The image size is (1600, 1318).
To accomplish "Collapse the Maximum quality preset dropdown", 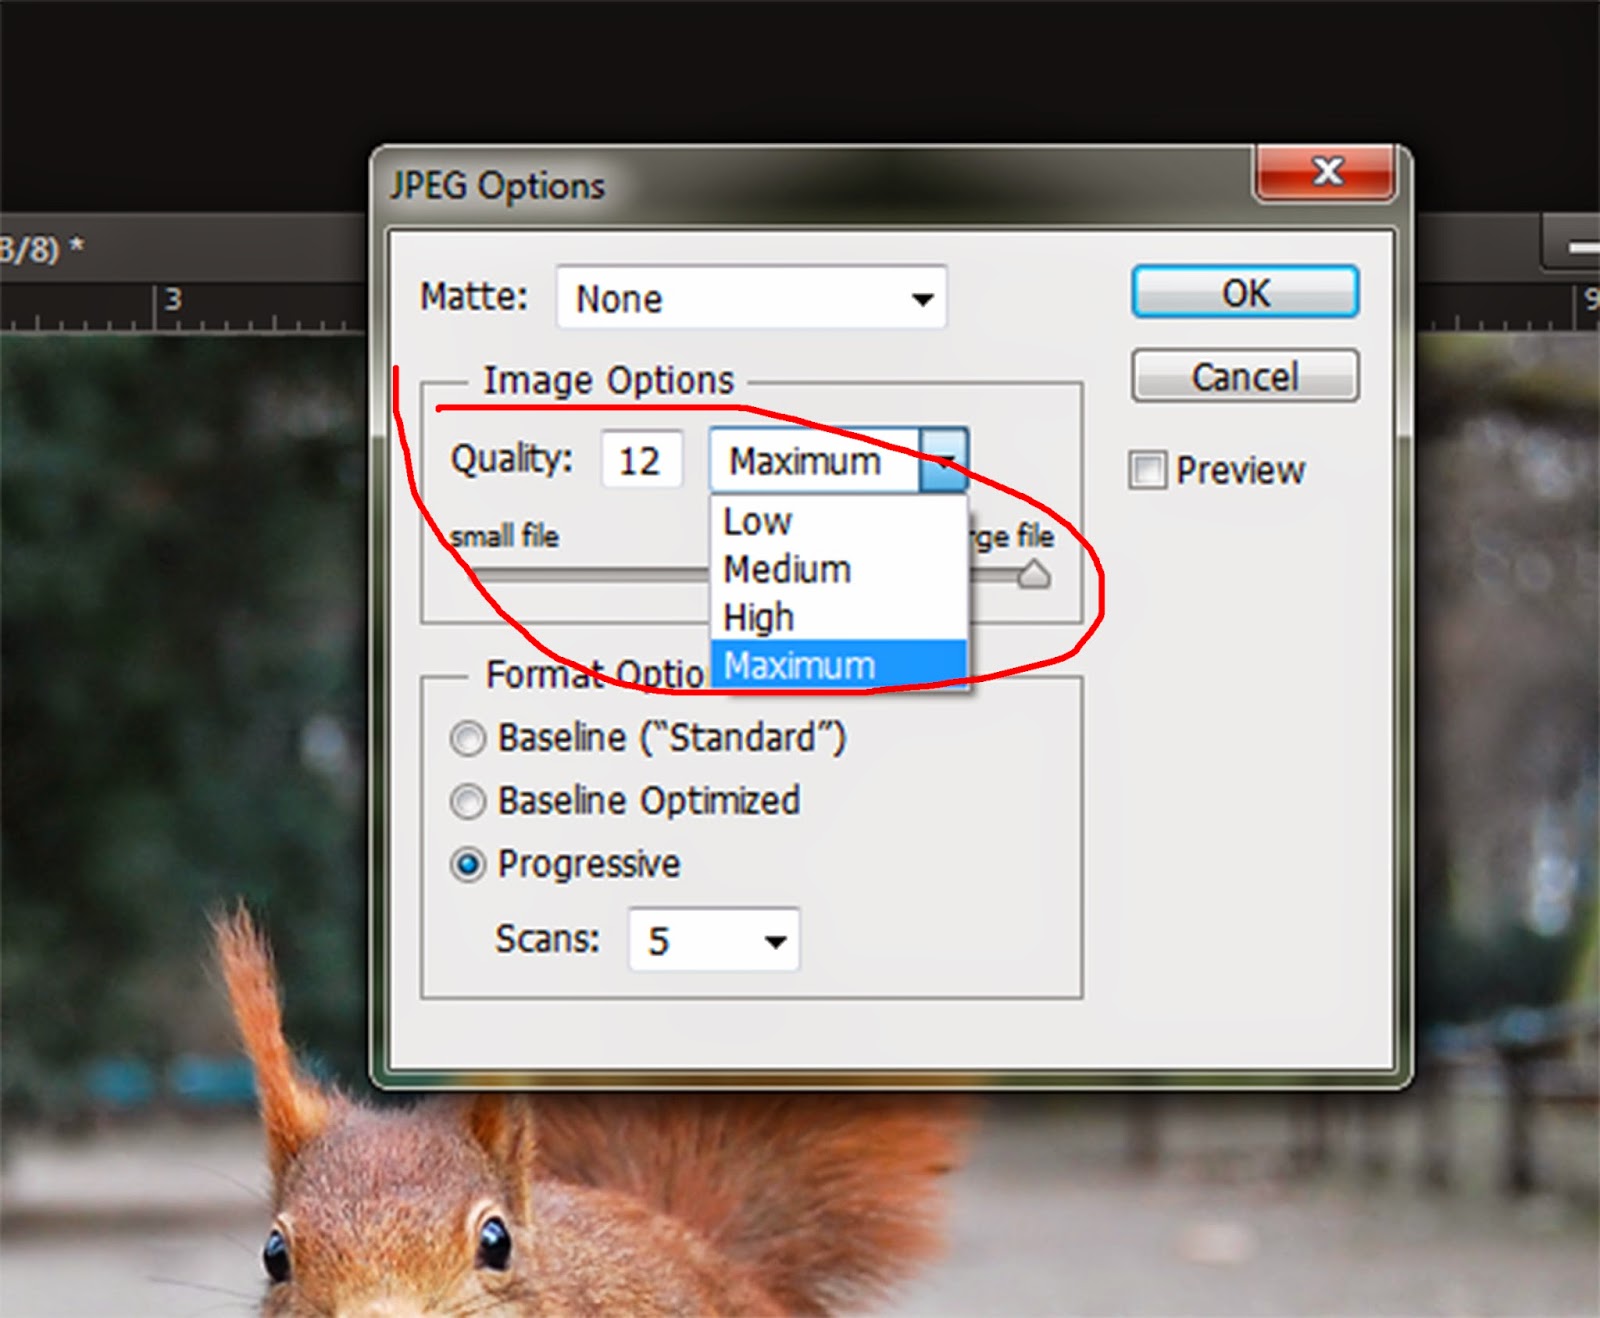I will tap(944, 460).
